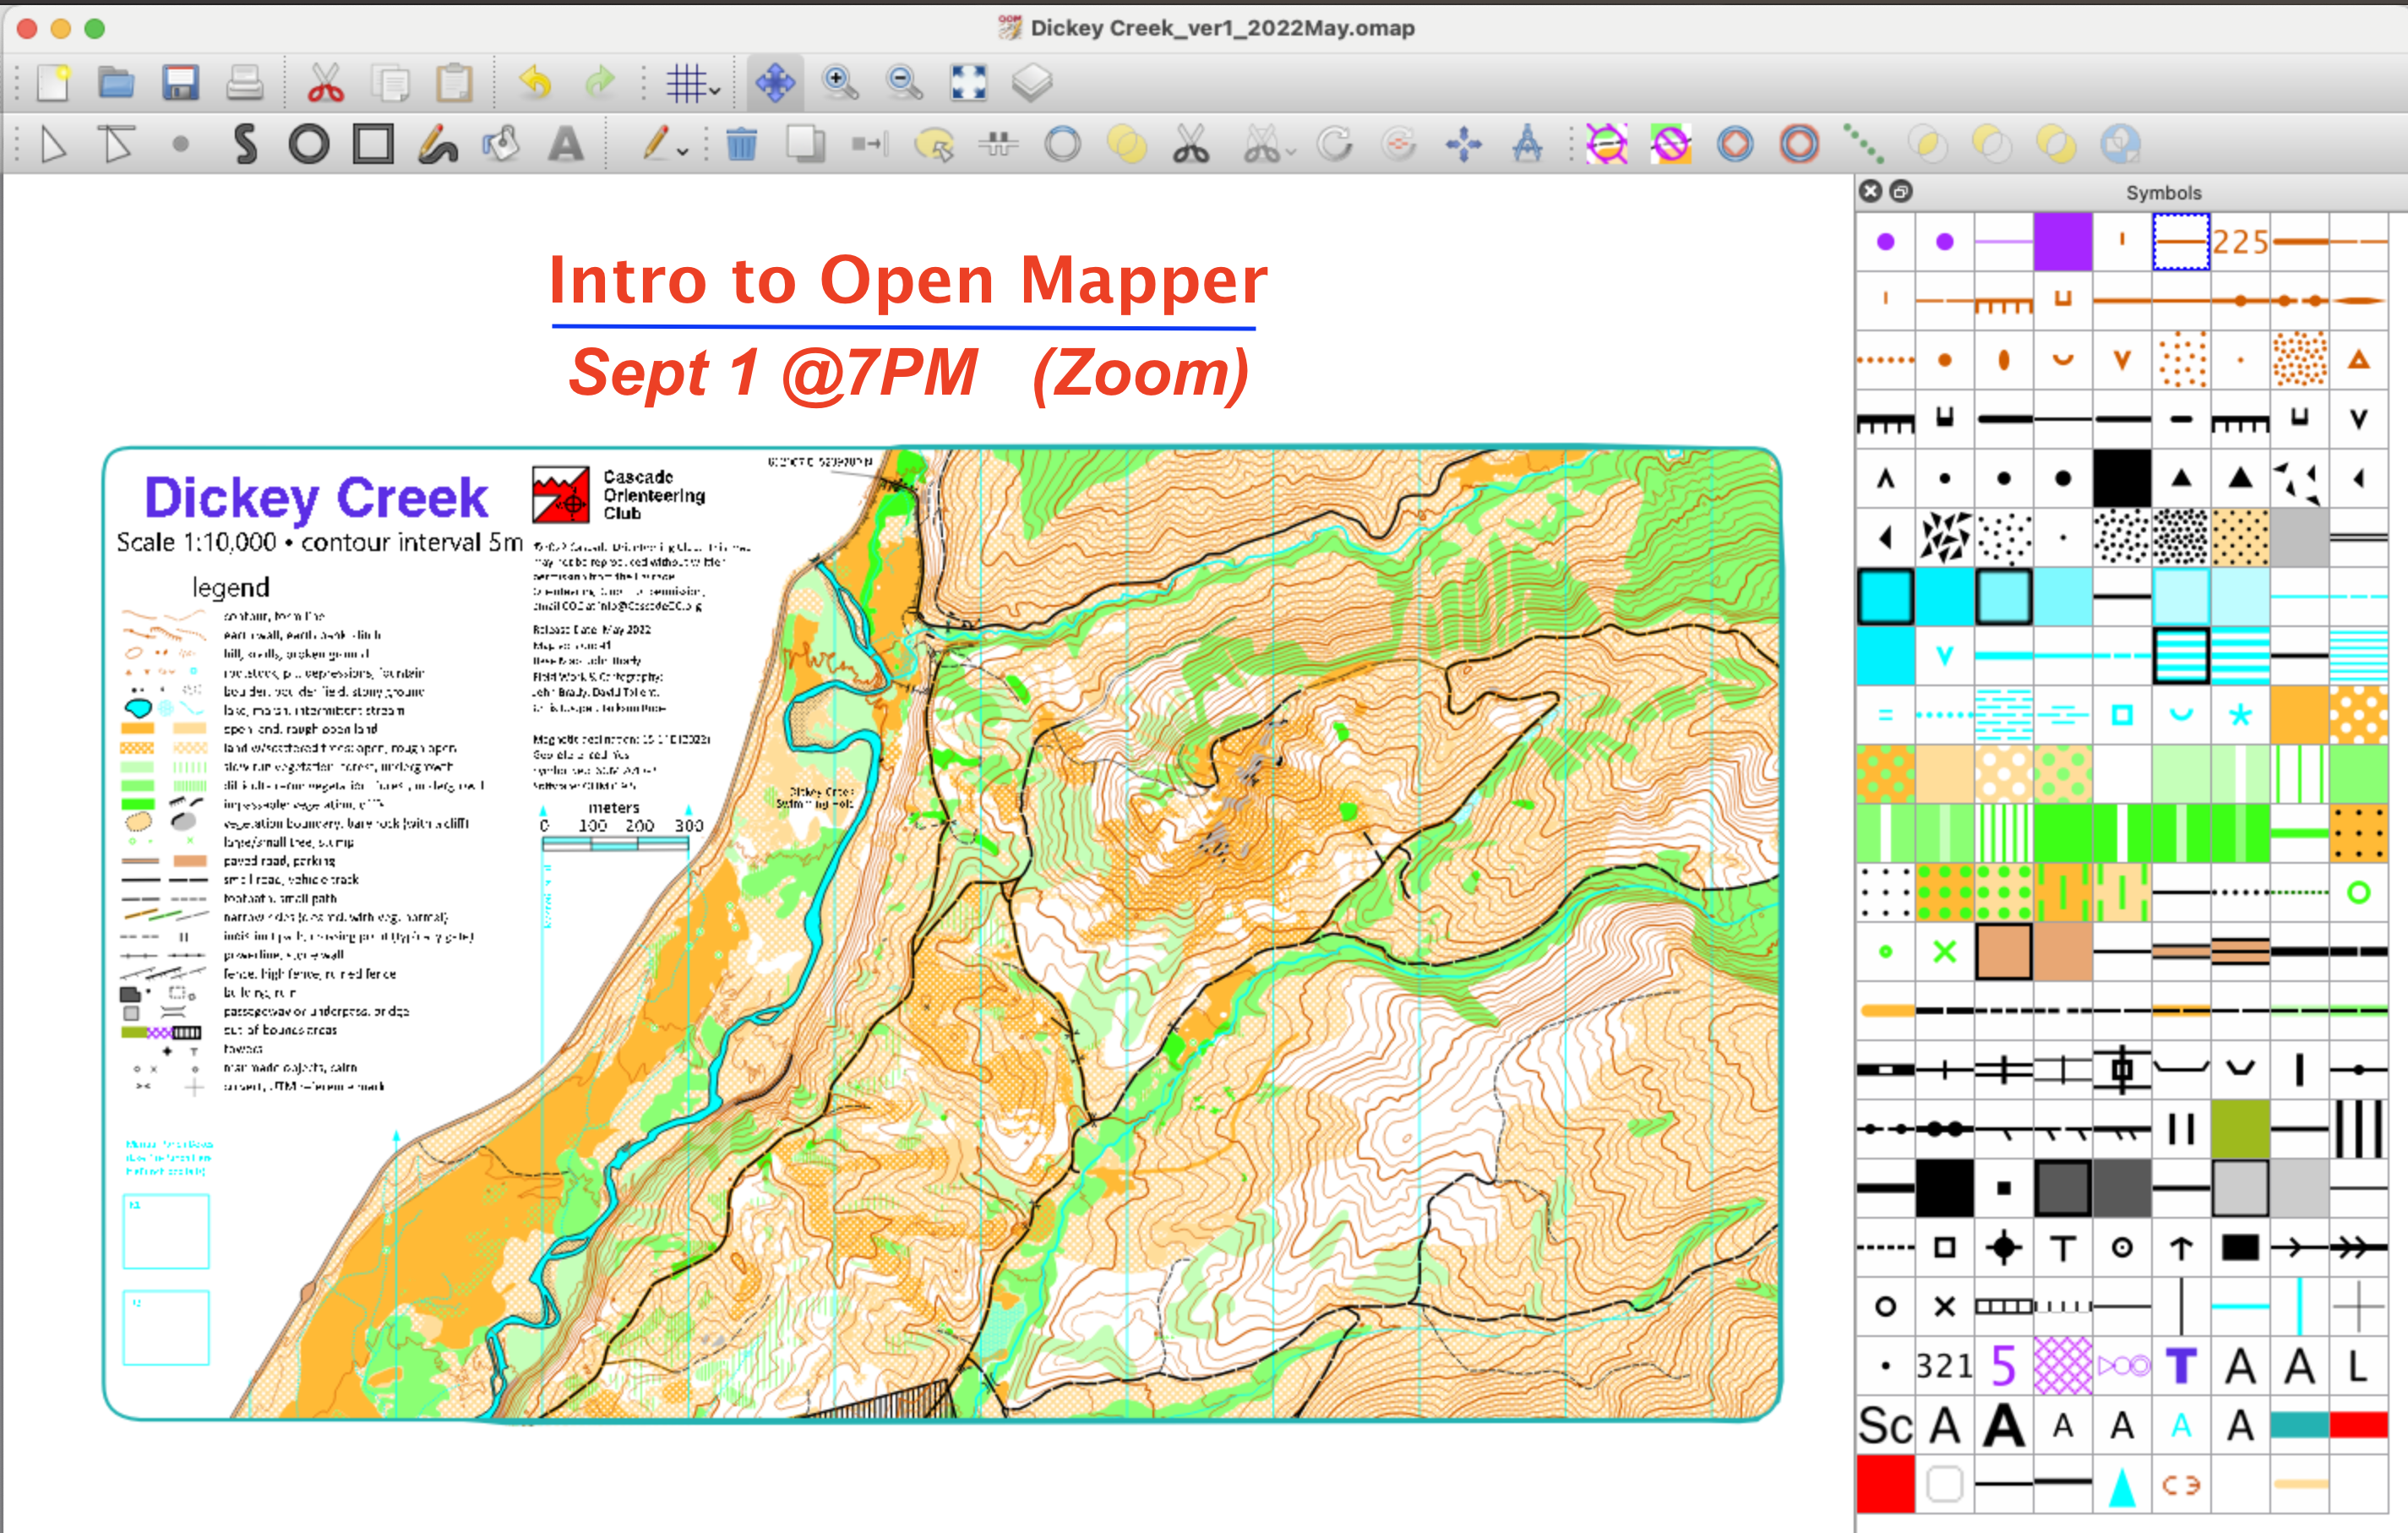Screen dimensions: 2408x1533
Task: Cut selection using red scissors icon
Action: [326, 83]
